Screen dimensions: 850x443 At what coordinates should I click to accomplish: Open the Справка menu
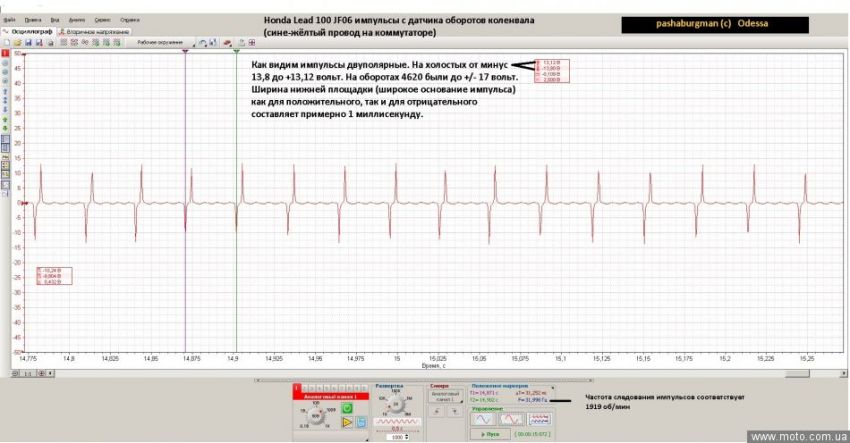(130, 20)
